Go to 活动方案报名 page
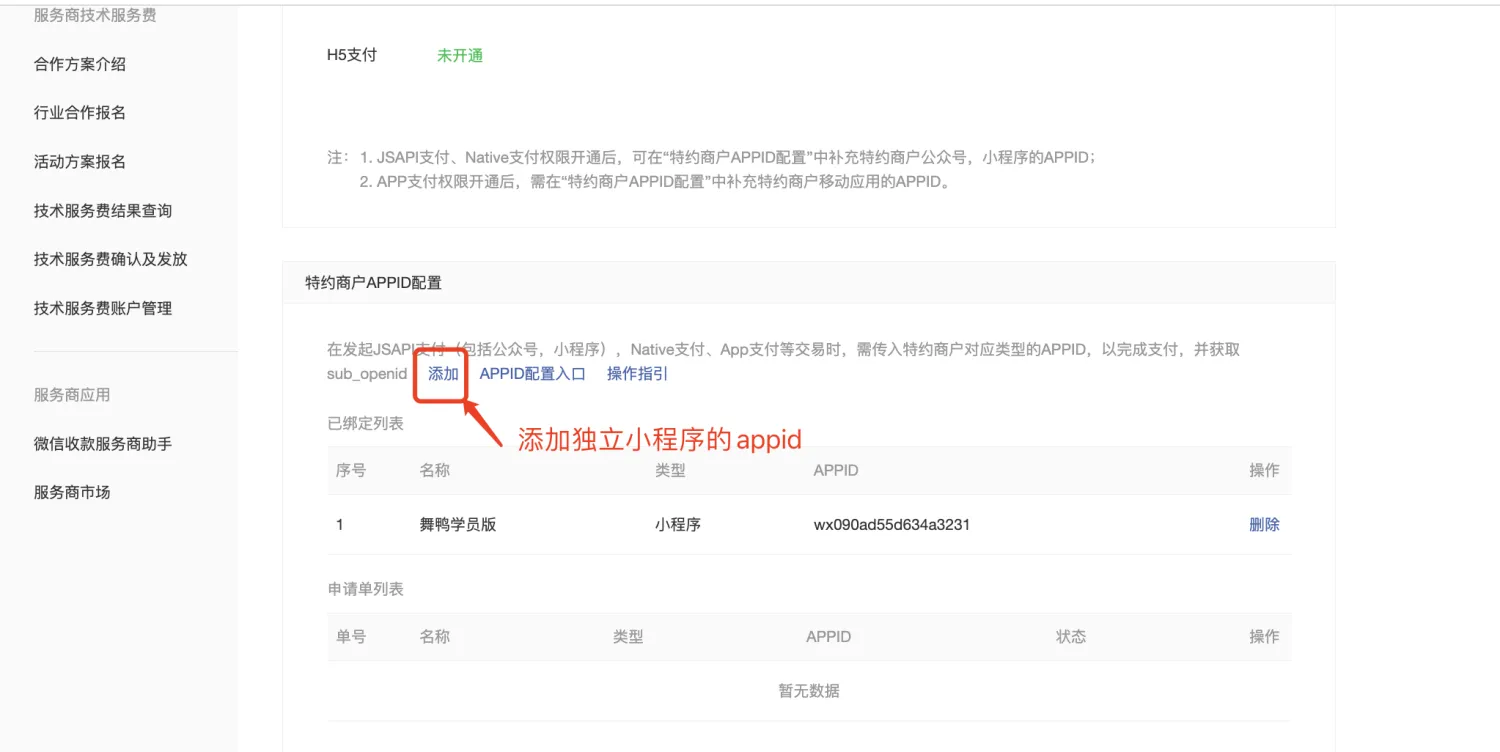 tap(80, 162)
